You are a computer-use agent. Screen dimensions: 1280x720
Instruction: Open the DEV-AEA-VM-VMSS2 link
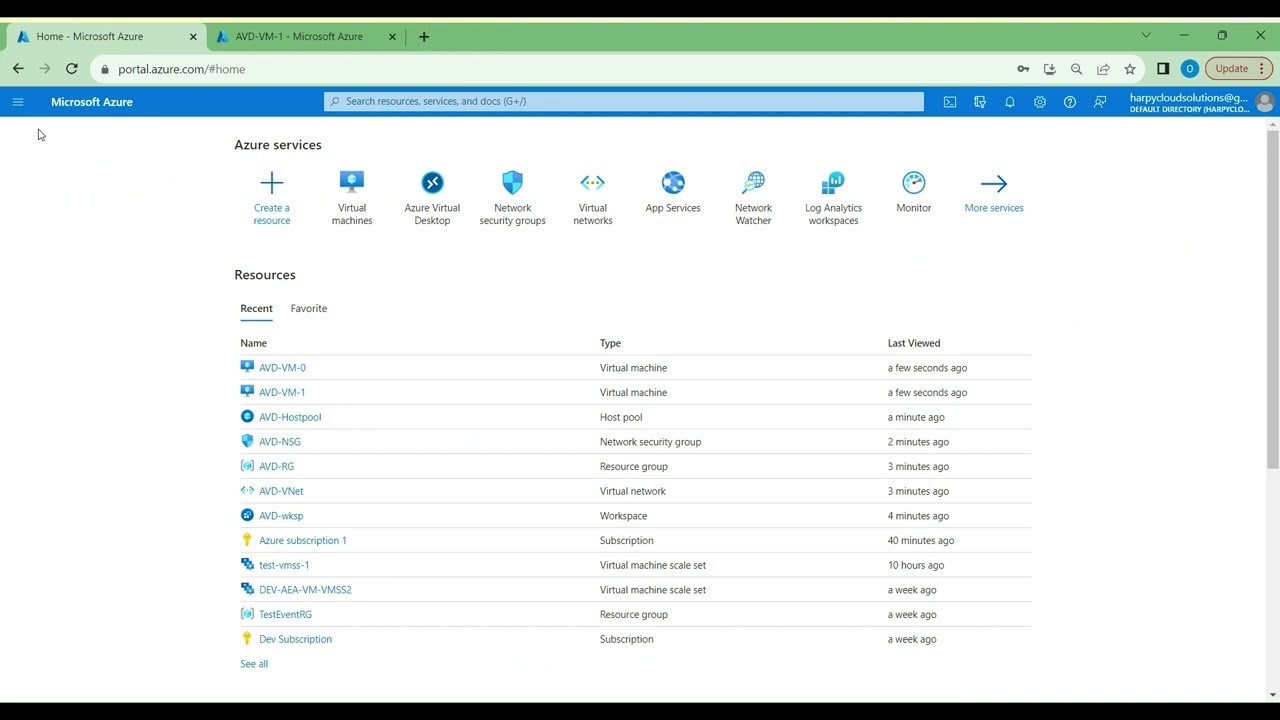click(x=305, y=590)
